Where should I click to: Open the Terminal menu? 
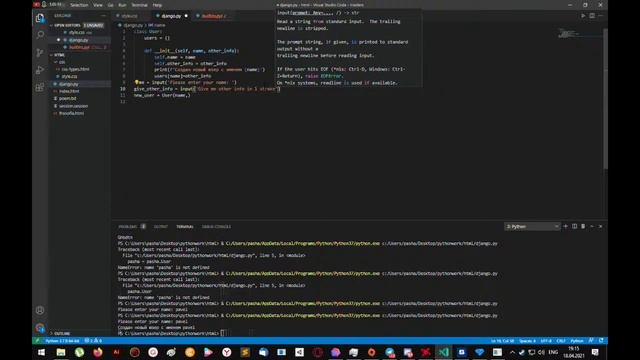point(139,5)
